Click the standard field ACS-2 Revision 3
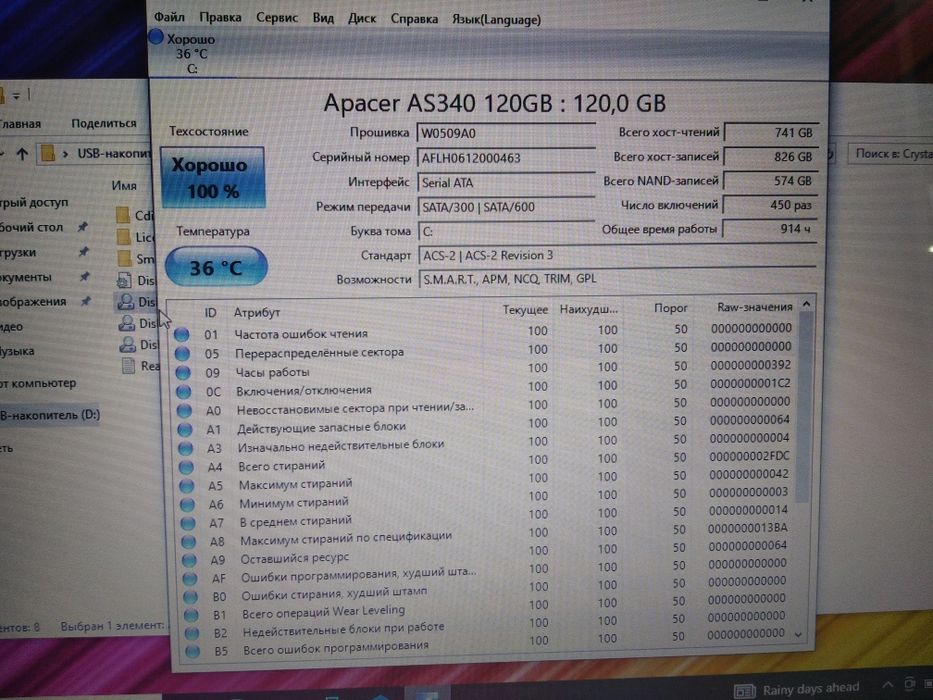The width and height of the screenshot is (933, 700). (x=617, y=255)
